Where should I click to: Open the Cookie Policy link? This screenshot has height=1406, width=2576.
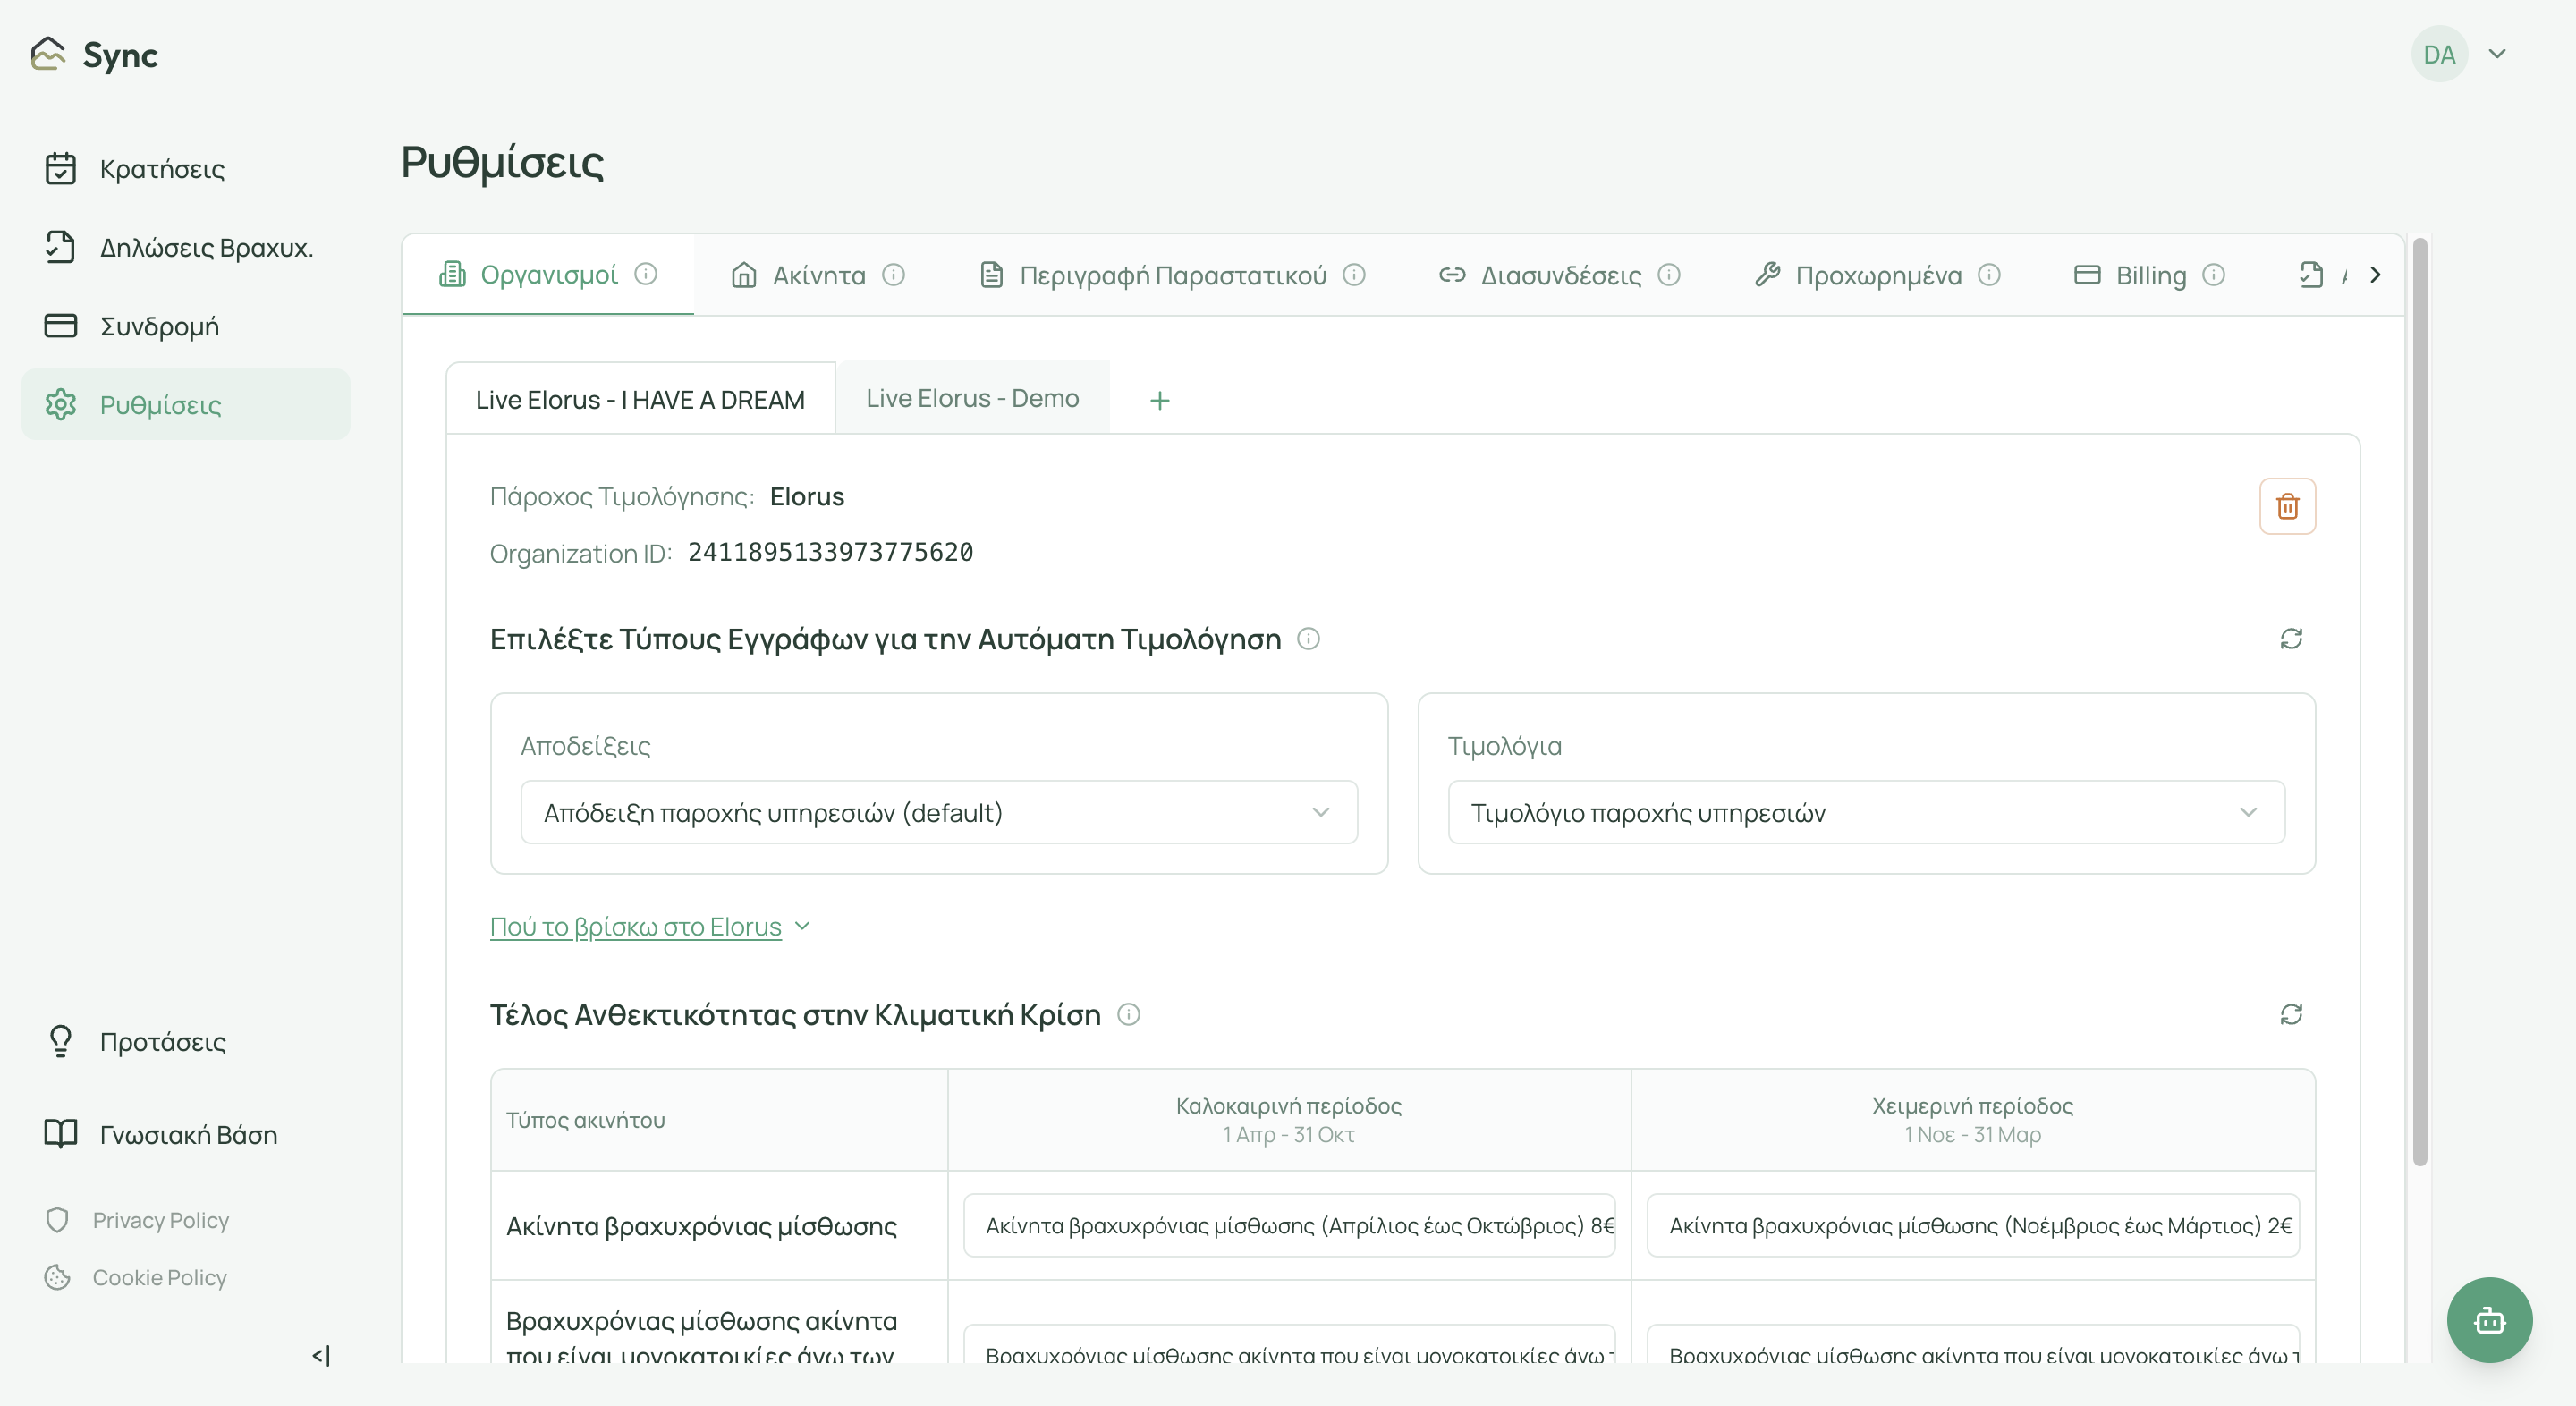click(x=159, y=1277)
